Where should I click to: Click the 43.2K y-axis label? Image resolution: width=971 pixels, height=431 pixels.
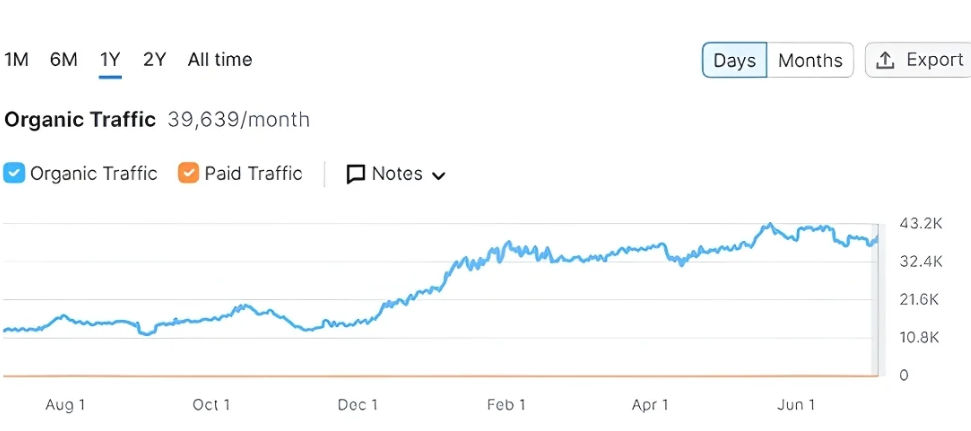point(920,223)
